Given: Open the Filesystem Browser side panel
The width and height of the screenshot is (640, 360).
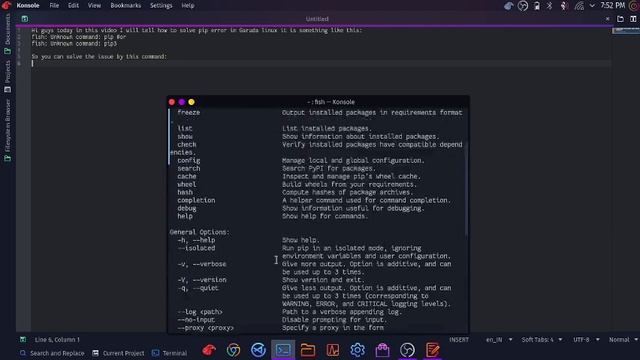Looking at the screenshot, I should point(7,131).
